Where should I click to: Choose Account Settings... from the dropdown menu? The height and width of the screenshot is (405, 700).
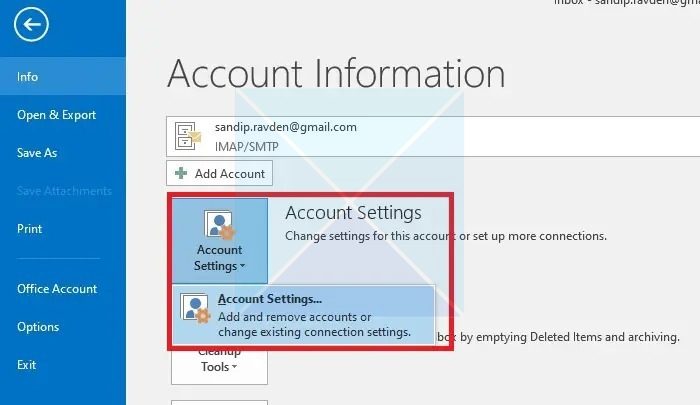[303, 315]
